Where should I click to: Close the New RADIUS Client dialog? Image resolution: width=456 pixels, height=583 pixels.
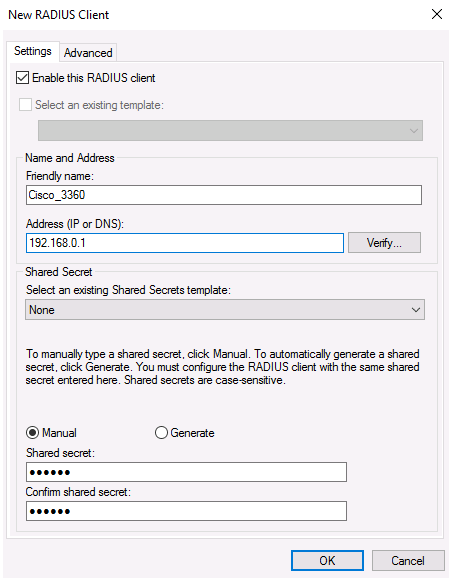[437, 15]
